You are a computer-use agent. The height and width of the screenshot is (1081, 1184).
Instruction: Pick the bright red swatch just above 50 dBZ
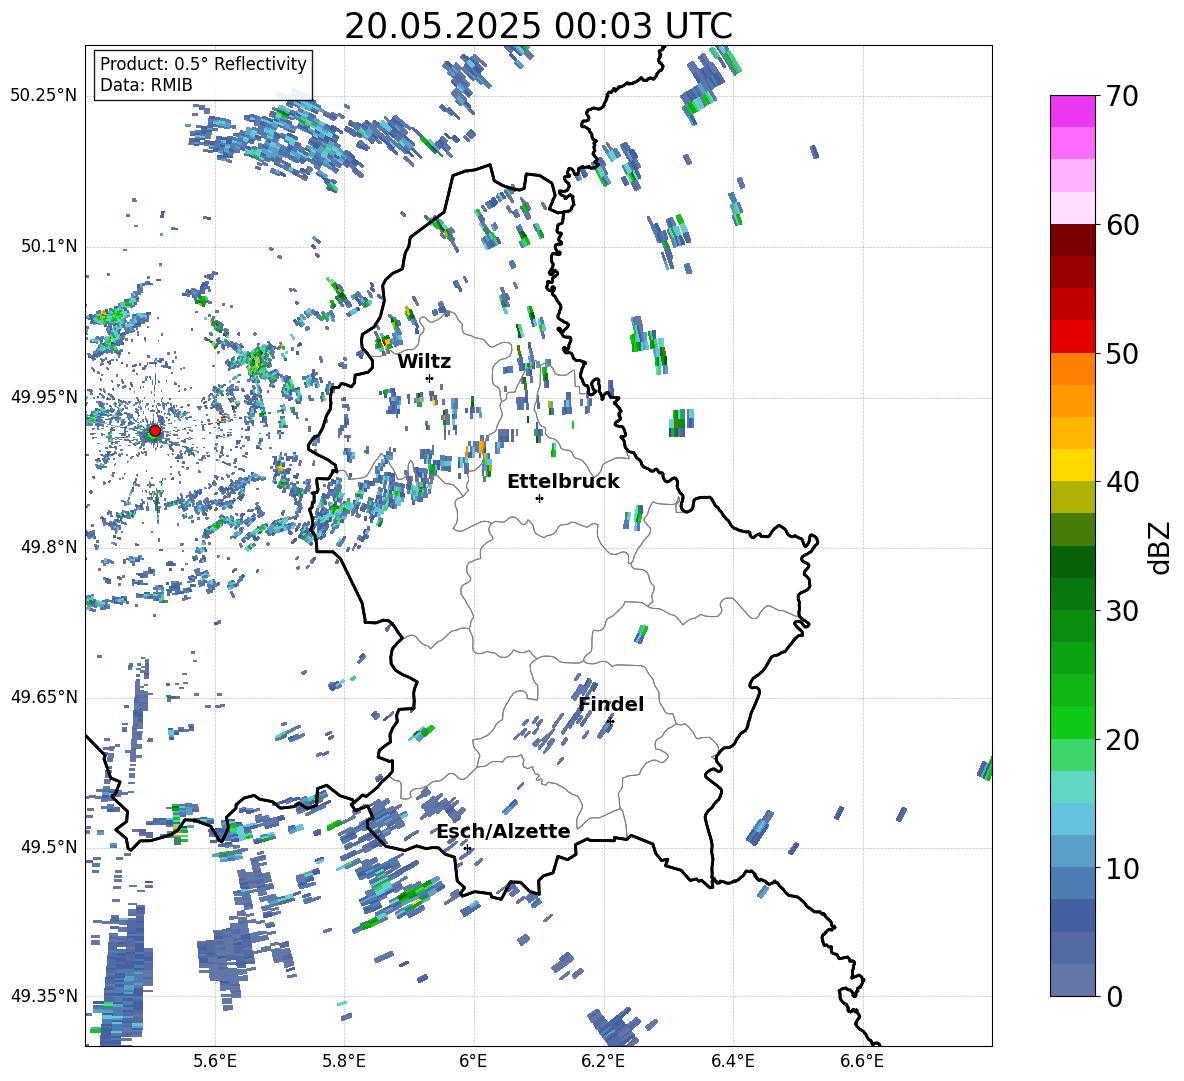pos(1072,337)
